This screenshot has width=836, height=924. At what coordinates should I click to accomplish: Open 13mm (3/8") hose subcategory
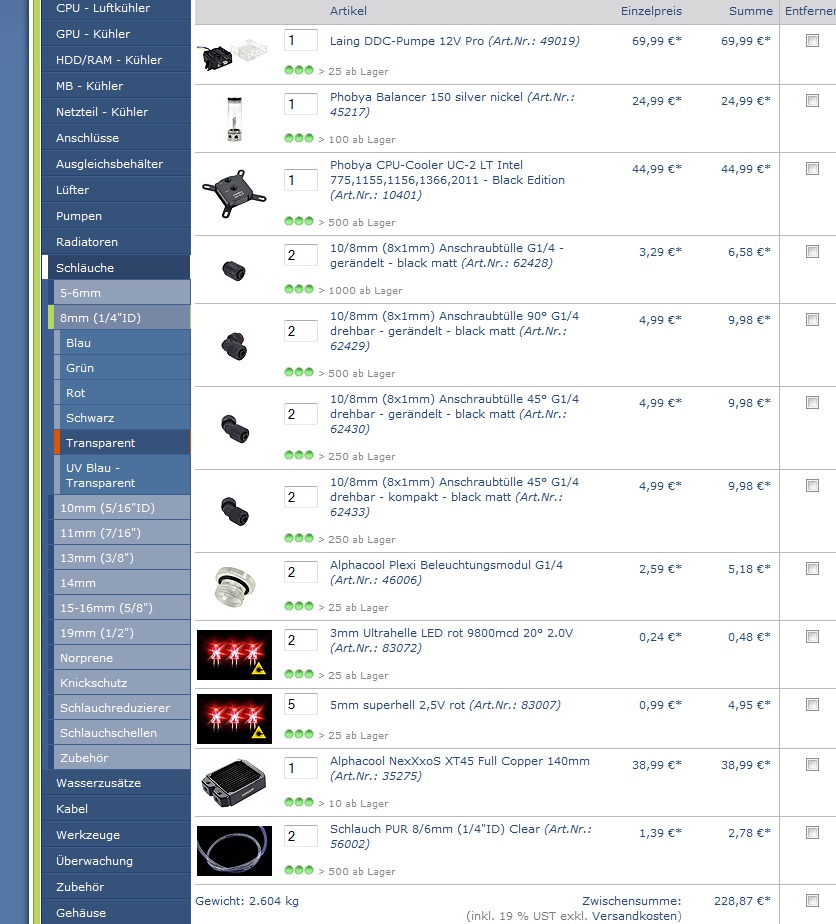coord(121,557)
